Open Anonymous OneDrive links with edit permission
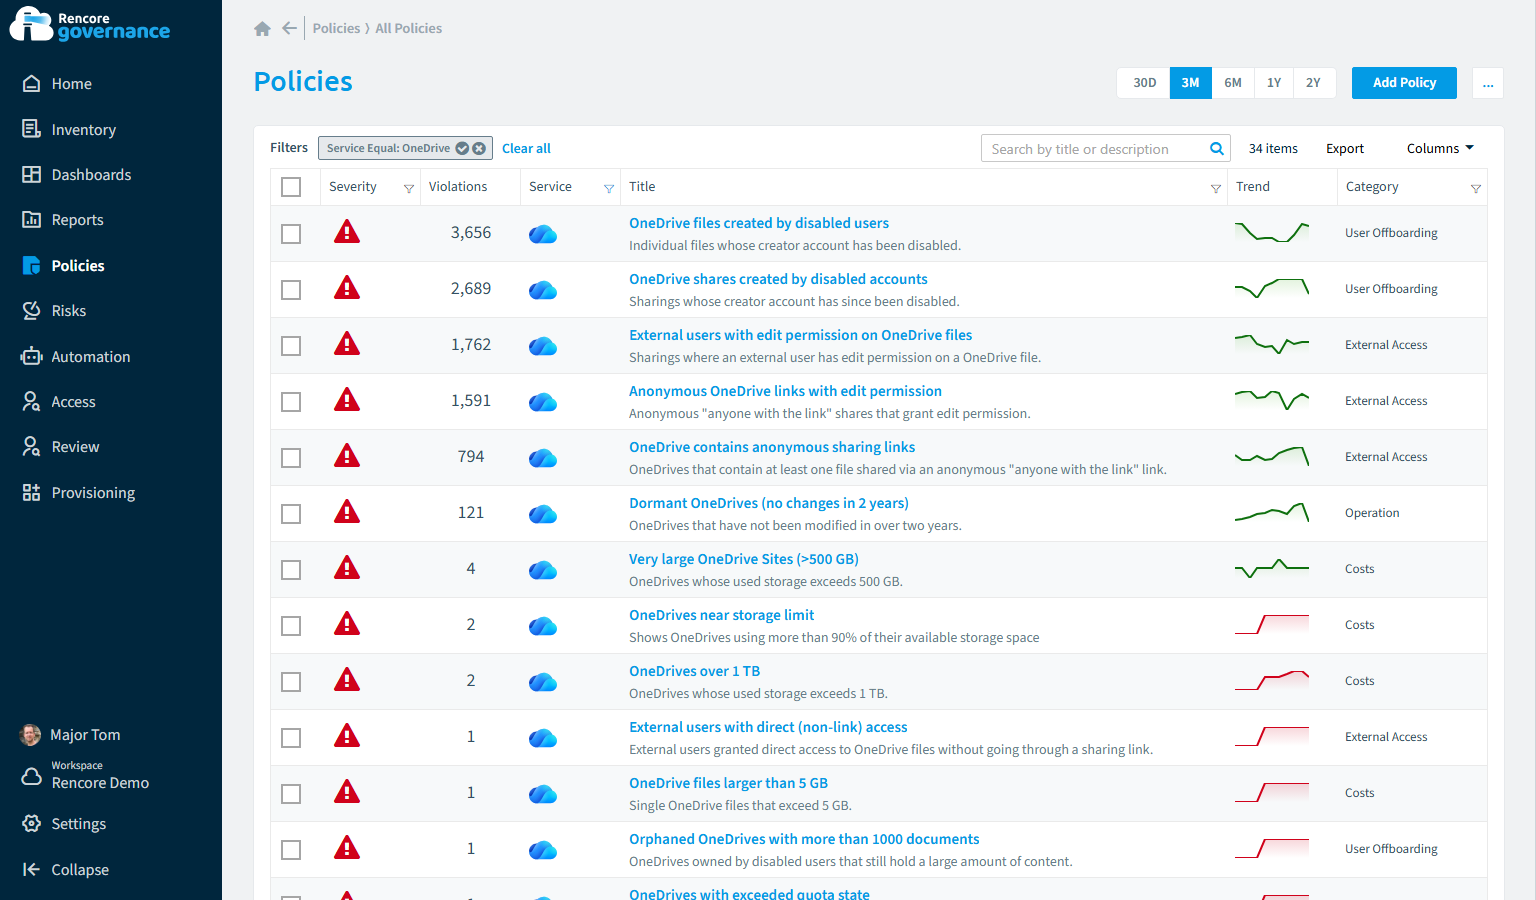 tap(785, 391)
